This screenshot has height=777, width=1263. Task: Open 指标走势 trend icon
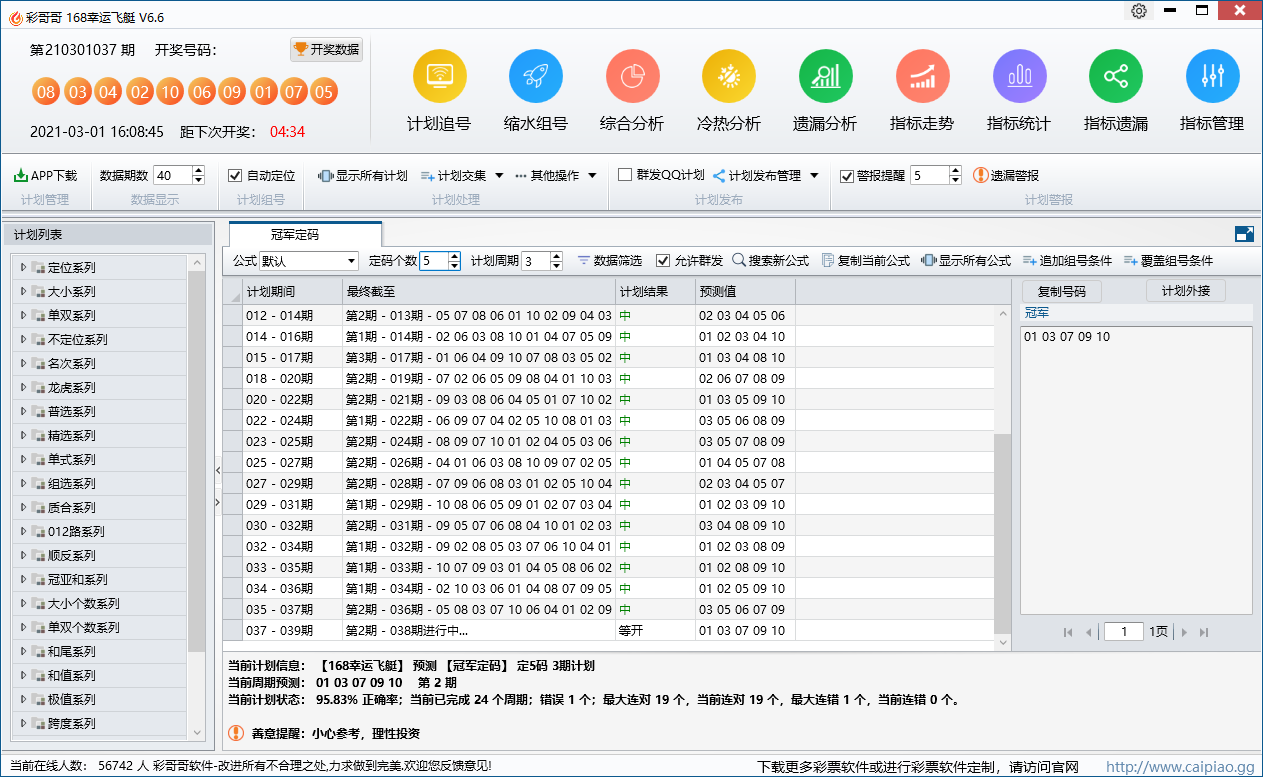pyautogui.click(x=922, y=77)
